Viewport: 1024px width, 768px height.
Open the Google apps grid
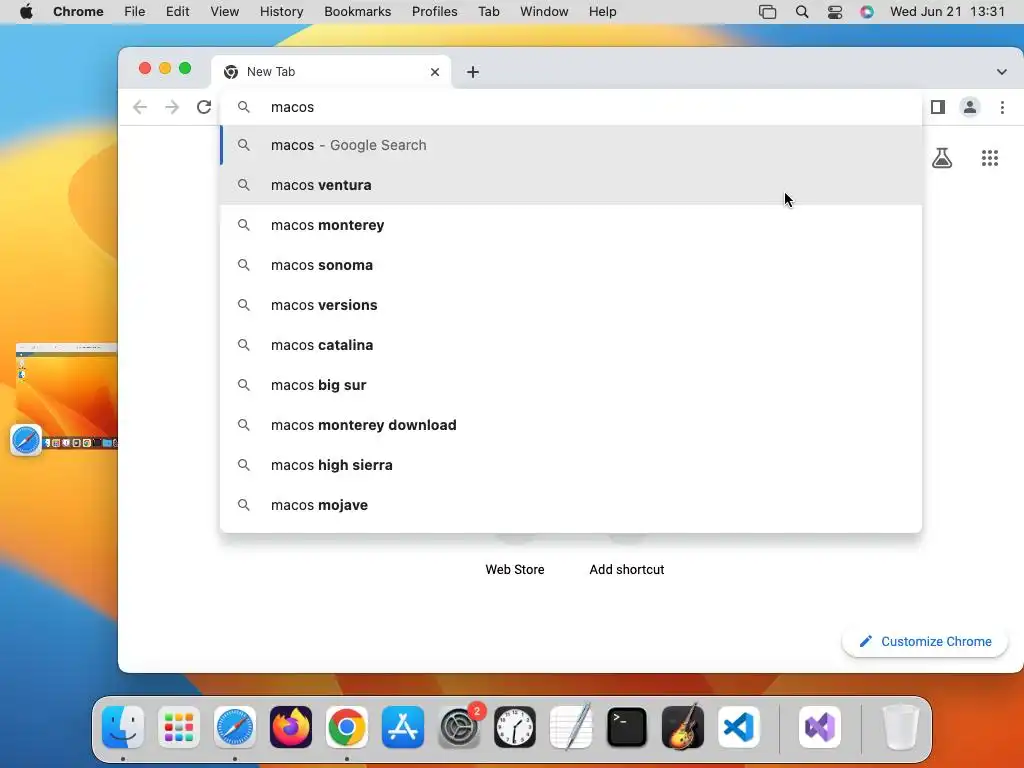click(989, 158)
